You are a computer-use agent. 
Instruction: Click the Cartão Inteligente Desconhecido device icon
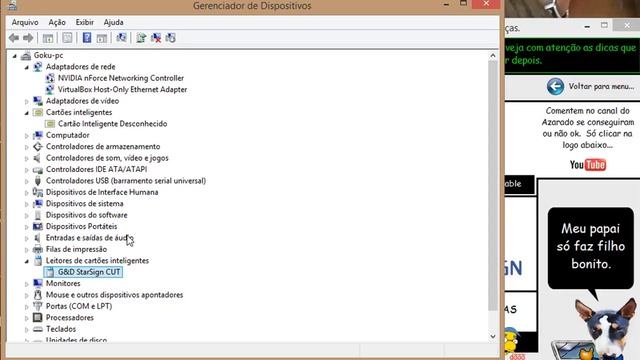click(x=50, y=124)
